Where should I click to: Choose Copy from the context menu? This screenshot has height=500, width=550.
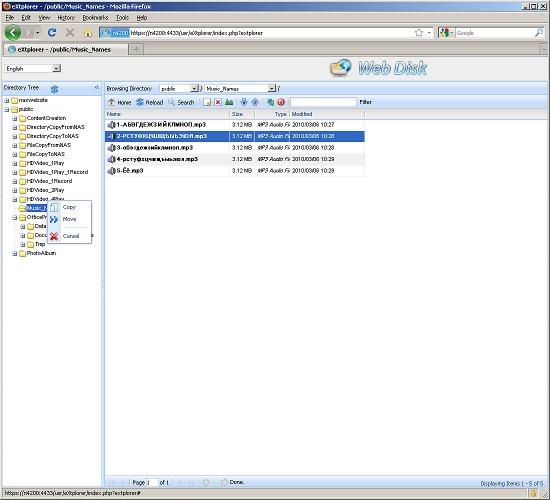click(69, 207)
